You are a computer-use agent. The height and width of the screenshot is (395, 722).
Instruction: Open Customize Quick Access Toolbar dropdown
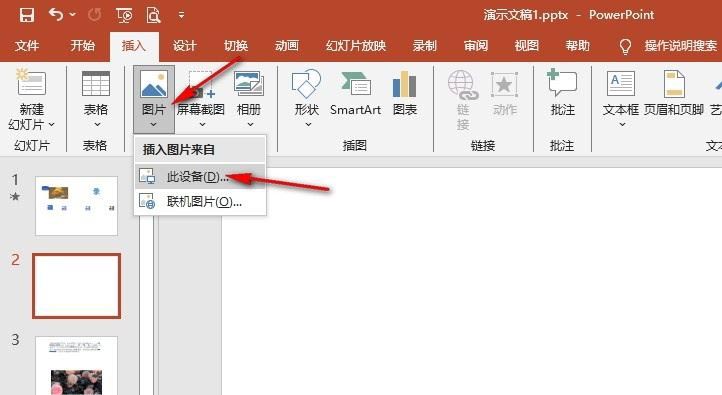click(x=181, y=15)
